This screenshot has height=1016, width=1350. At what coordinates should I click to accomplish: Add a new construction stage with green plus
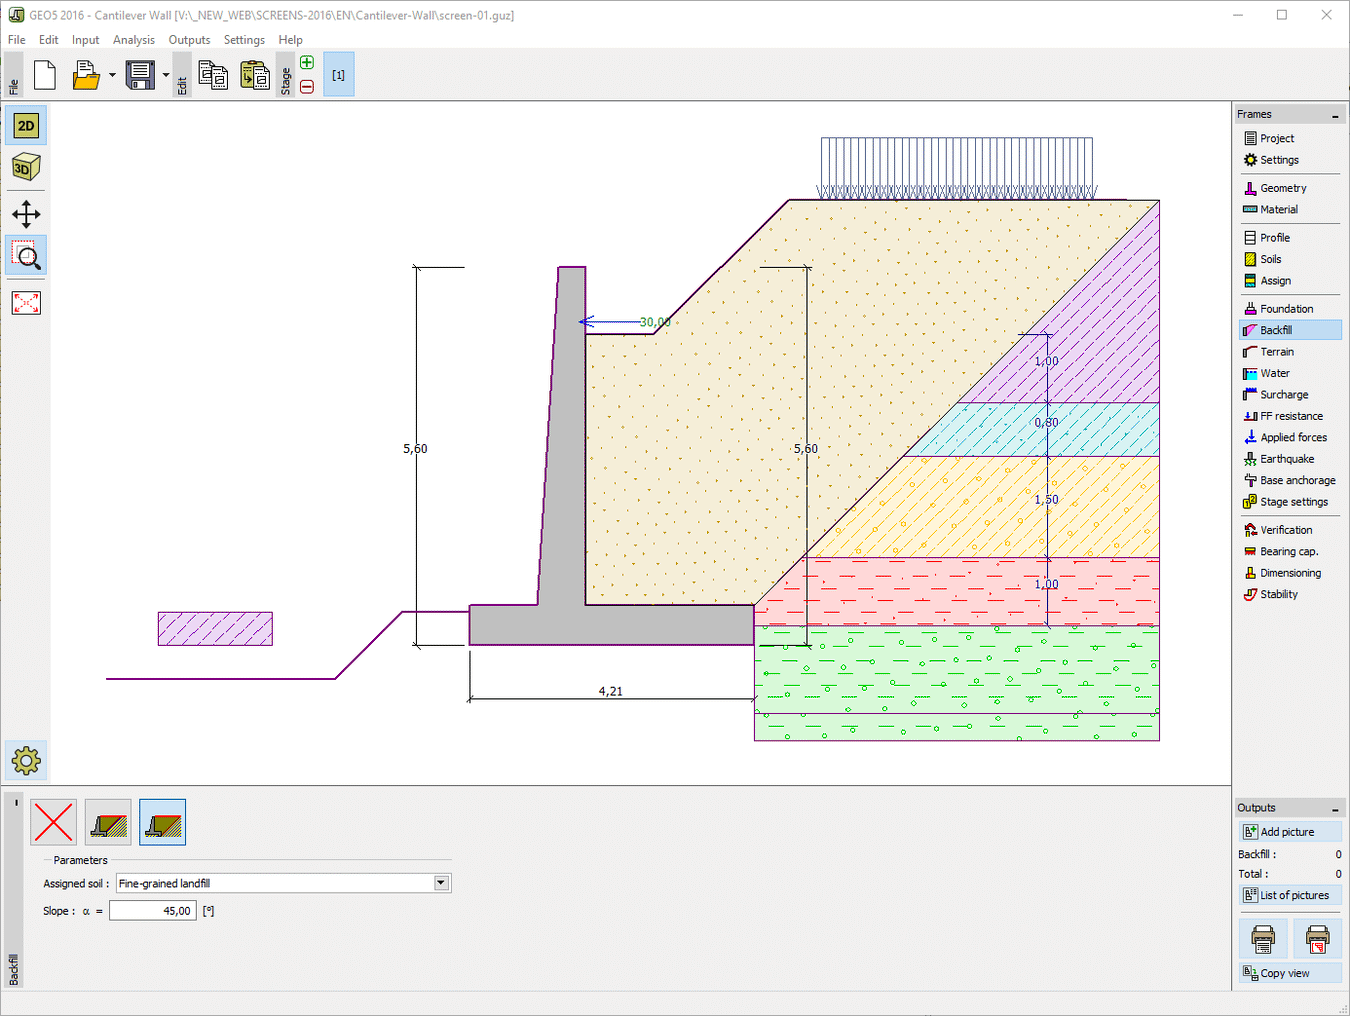click(307, 61)
